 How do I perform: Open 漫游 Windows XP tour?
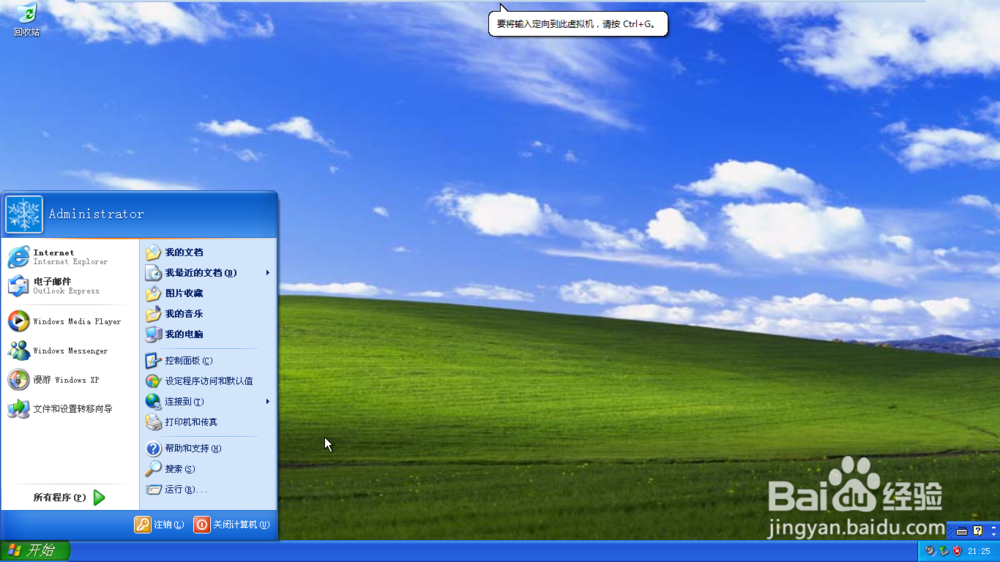coord(70,380)
